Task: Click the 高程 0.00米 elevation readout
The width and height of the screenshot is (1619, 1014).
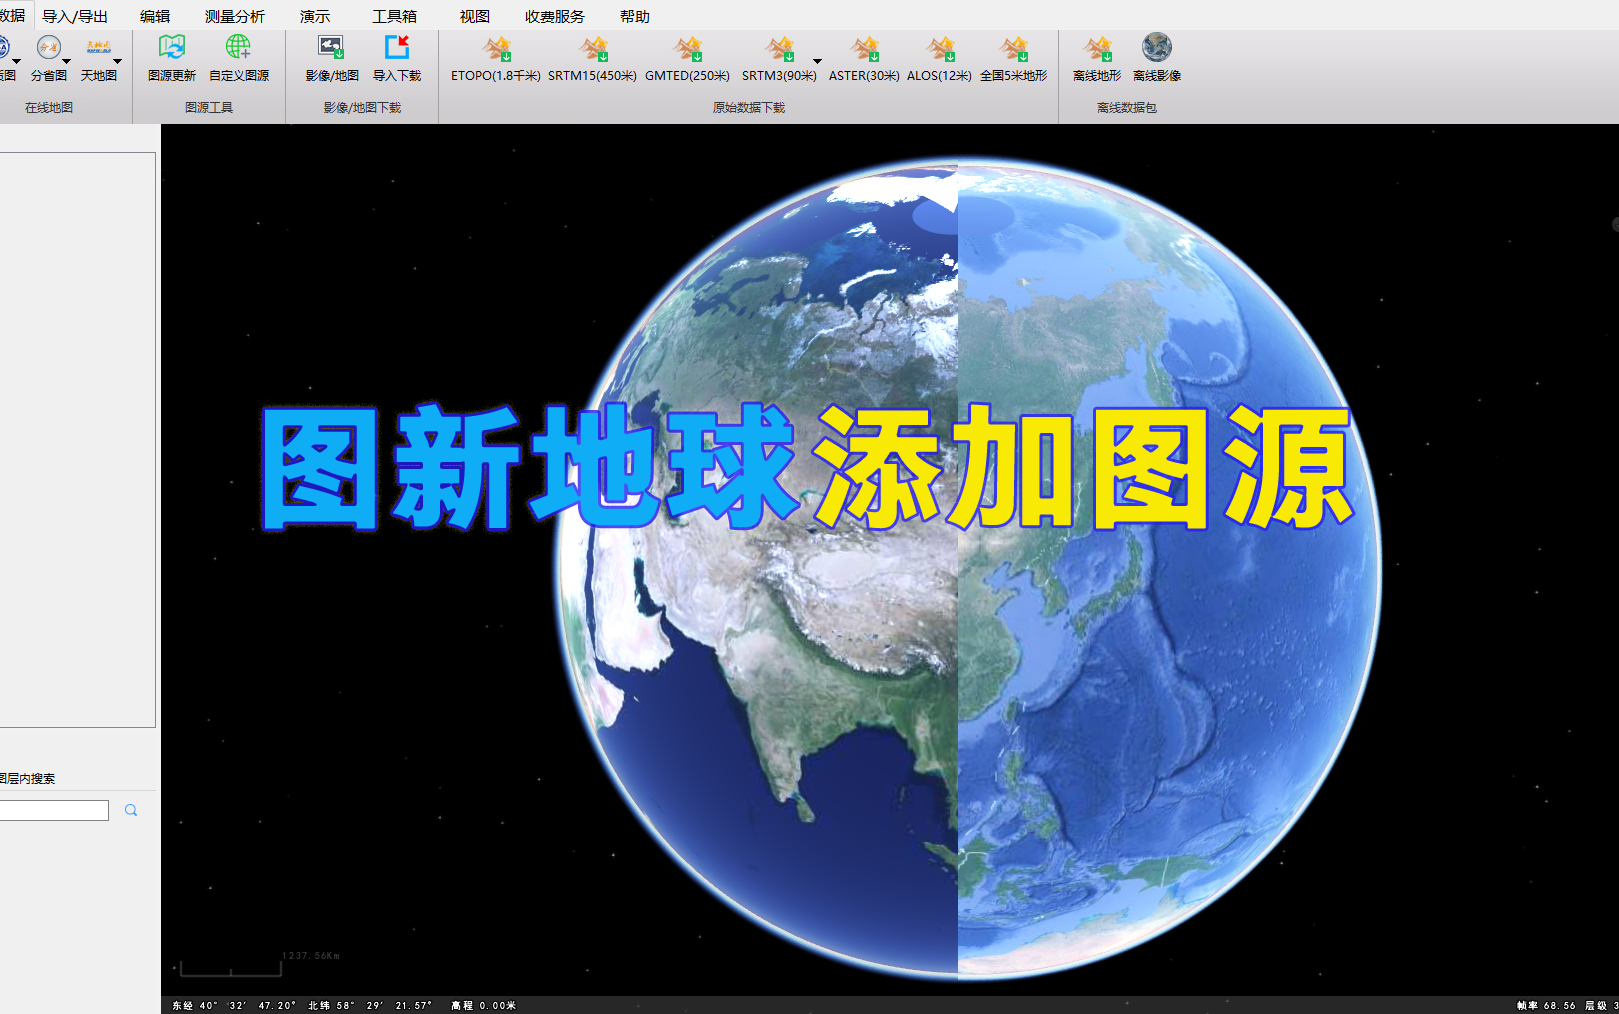Action: tap(483, 1005)
